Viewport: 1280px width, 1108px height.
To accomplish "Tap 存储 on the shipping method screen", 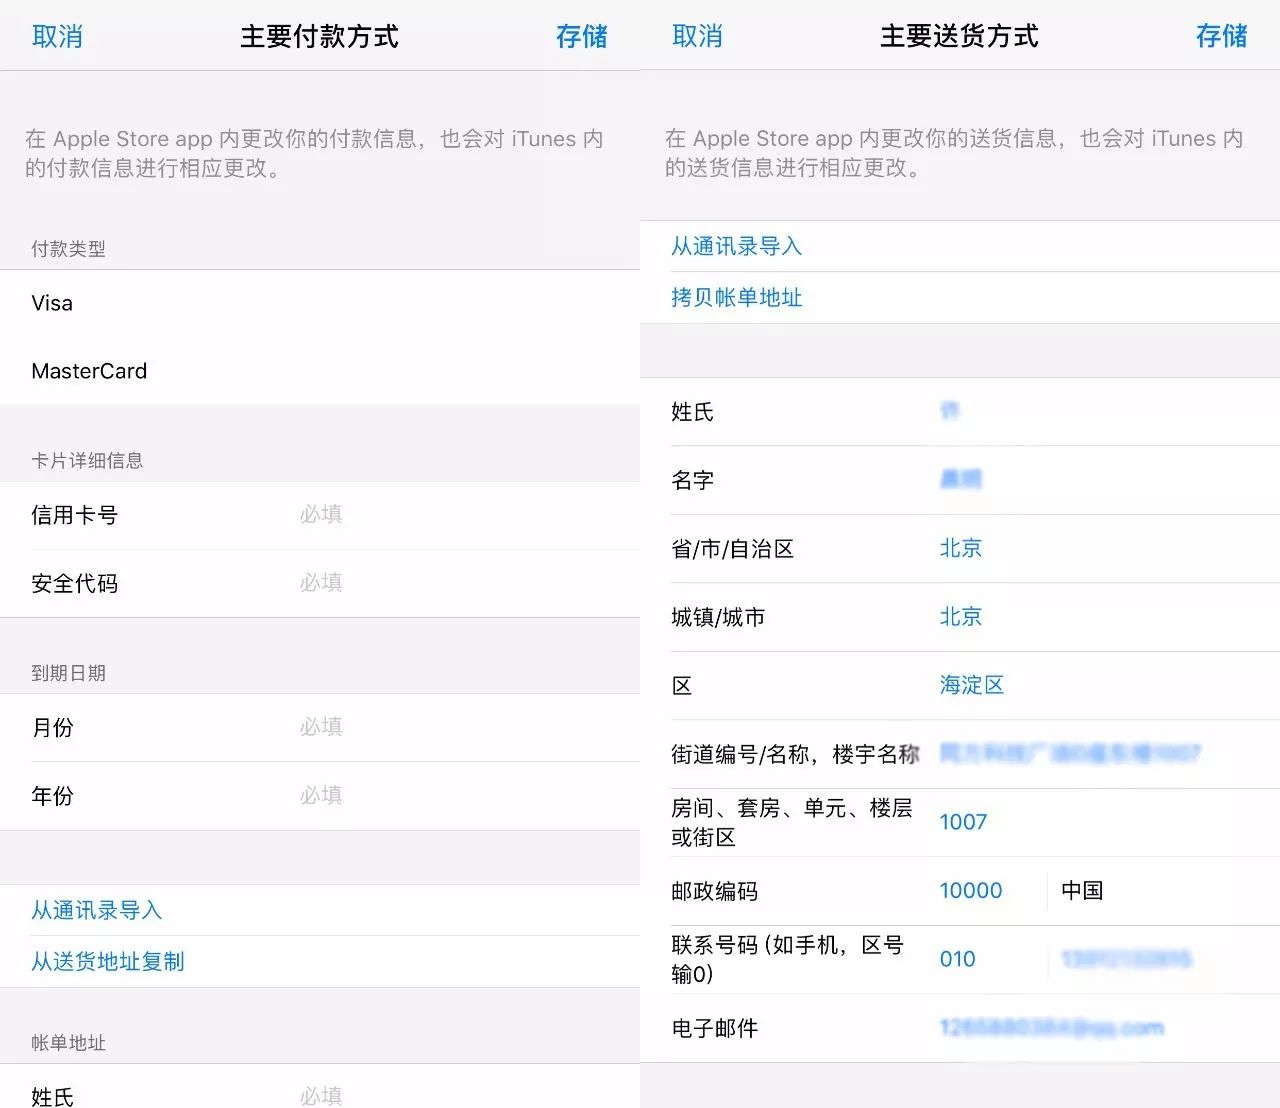I will (1221, 37).
